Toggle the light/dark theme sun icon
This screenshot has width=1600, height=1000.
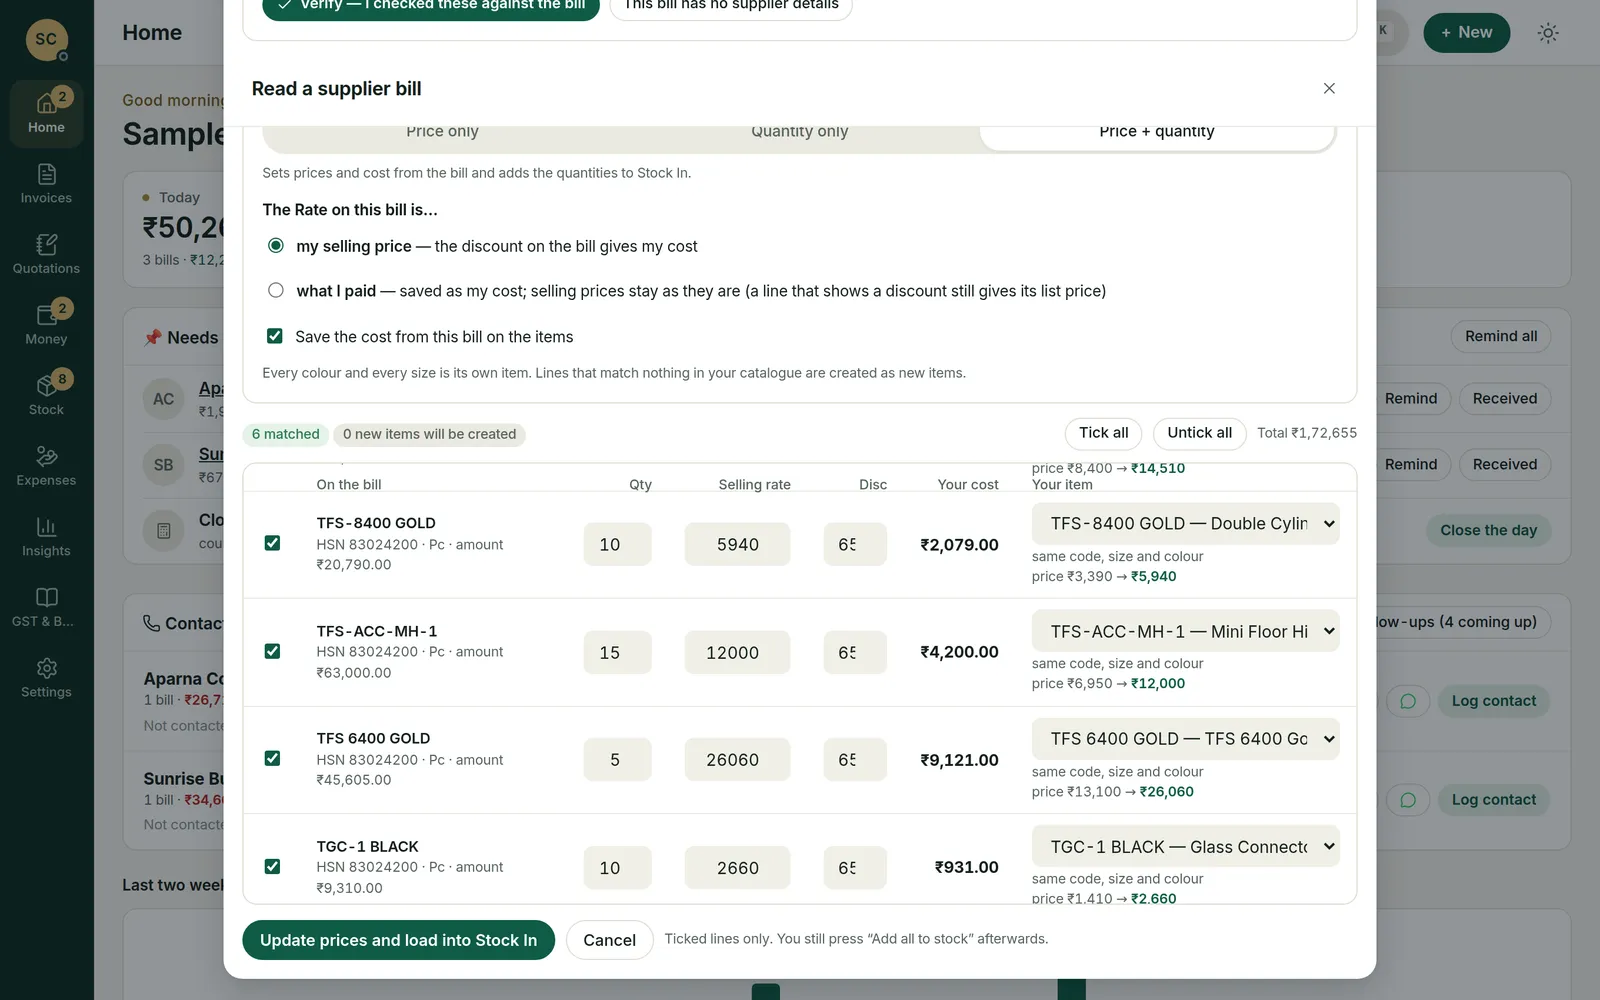1548,33
